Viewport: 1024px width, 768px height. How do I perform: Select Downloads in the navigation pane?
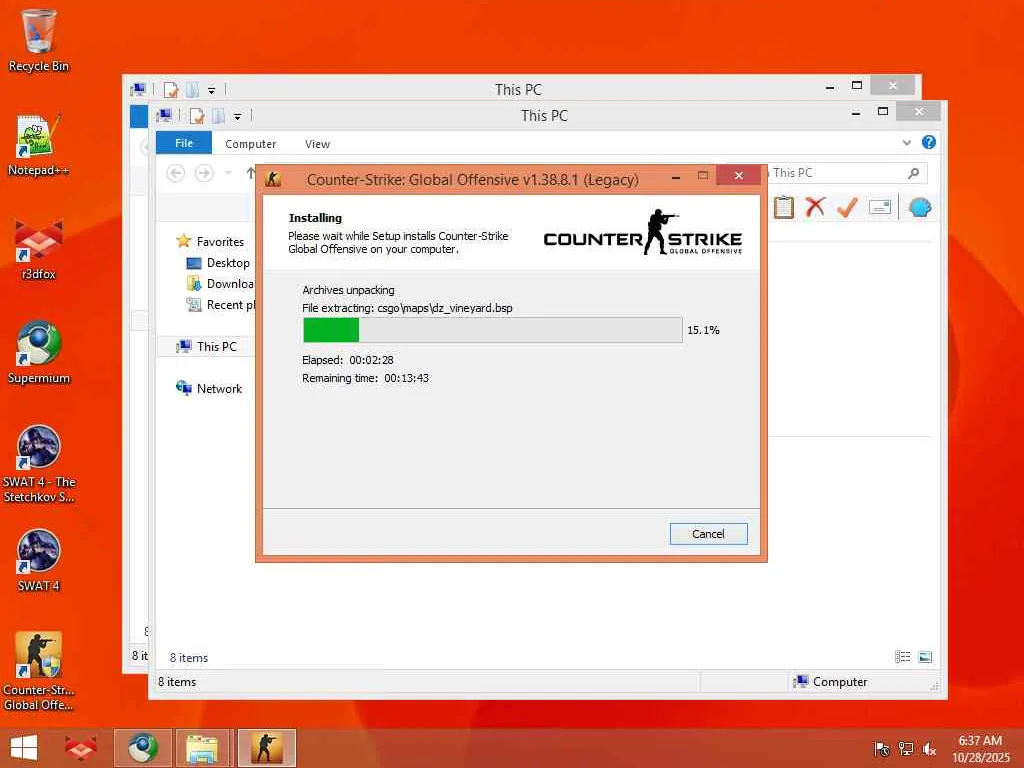pyautogui.click(x=221, y=283)
